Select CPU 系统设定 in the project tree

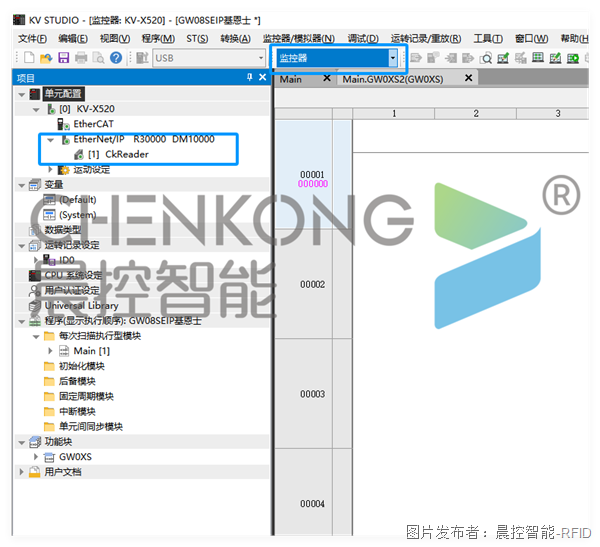point(73,275)
